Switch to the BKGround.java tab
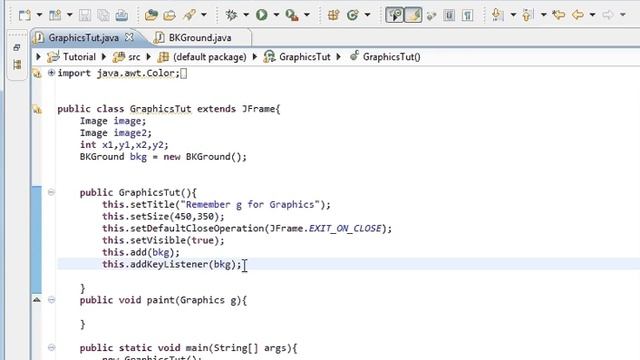 [200, 38]
